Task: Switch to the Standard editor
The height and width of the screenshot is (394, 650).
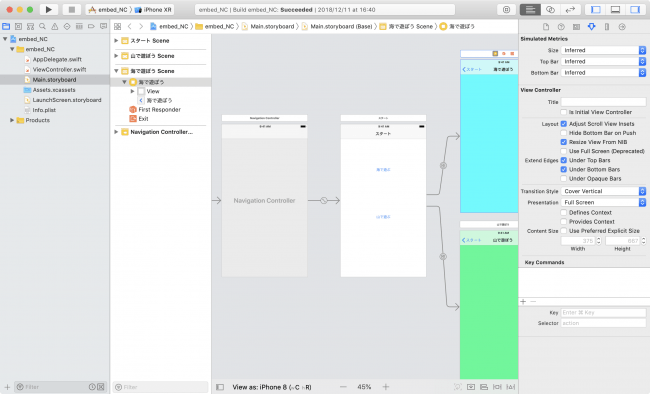Action: pos(530,10)
